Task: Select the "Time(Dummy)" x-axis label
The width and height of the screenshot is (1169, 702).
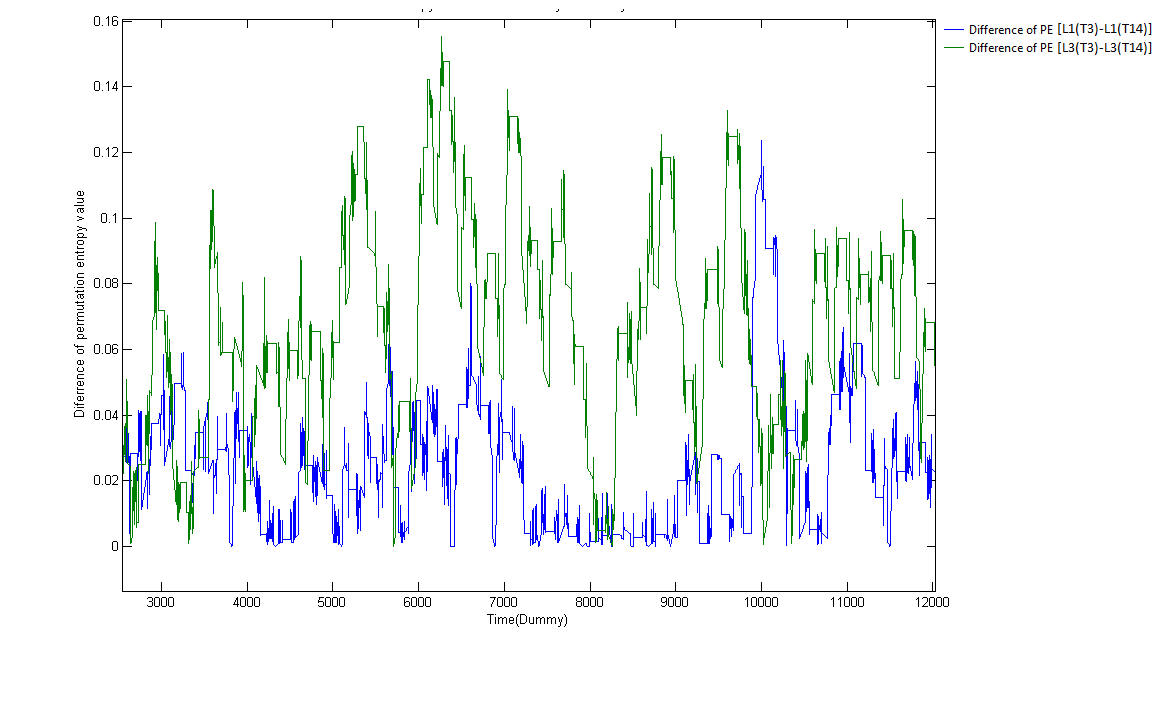Action: point(527,619)
